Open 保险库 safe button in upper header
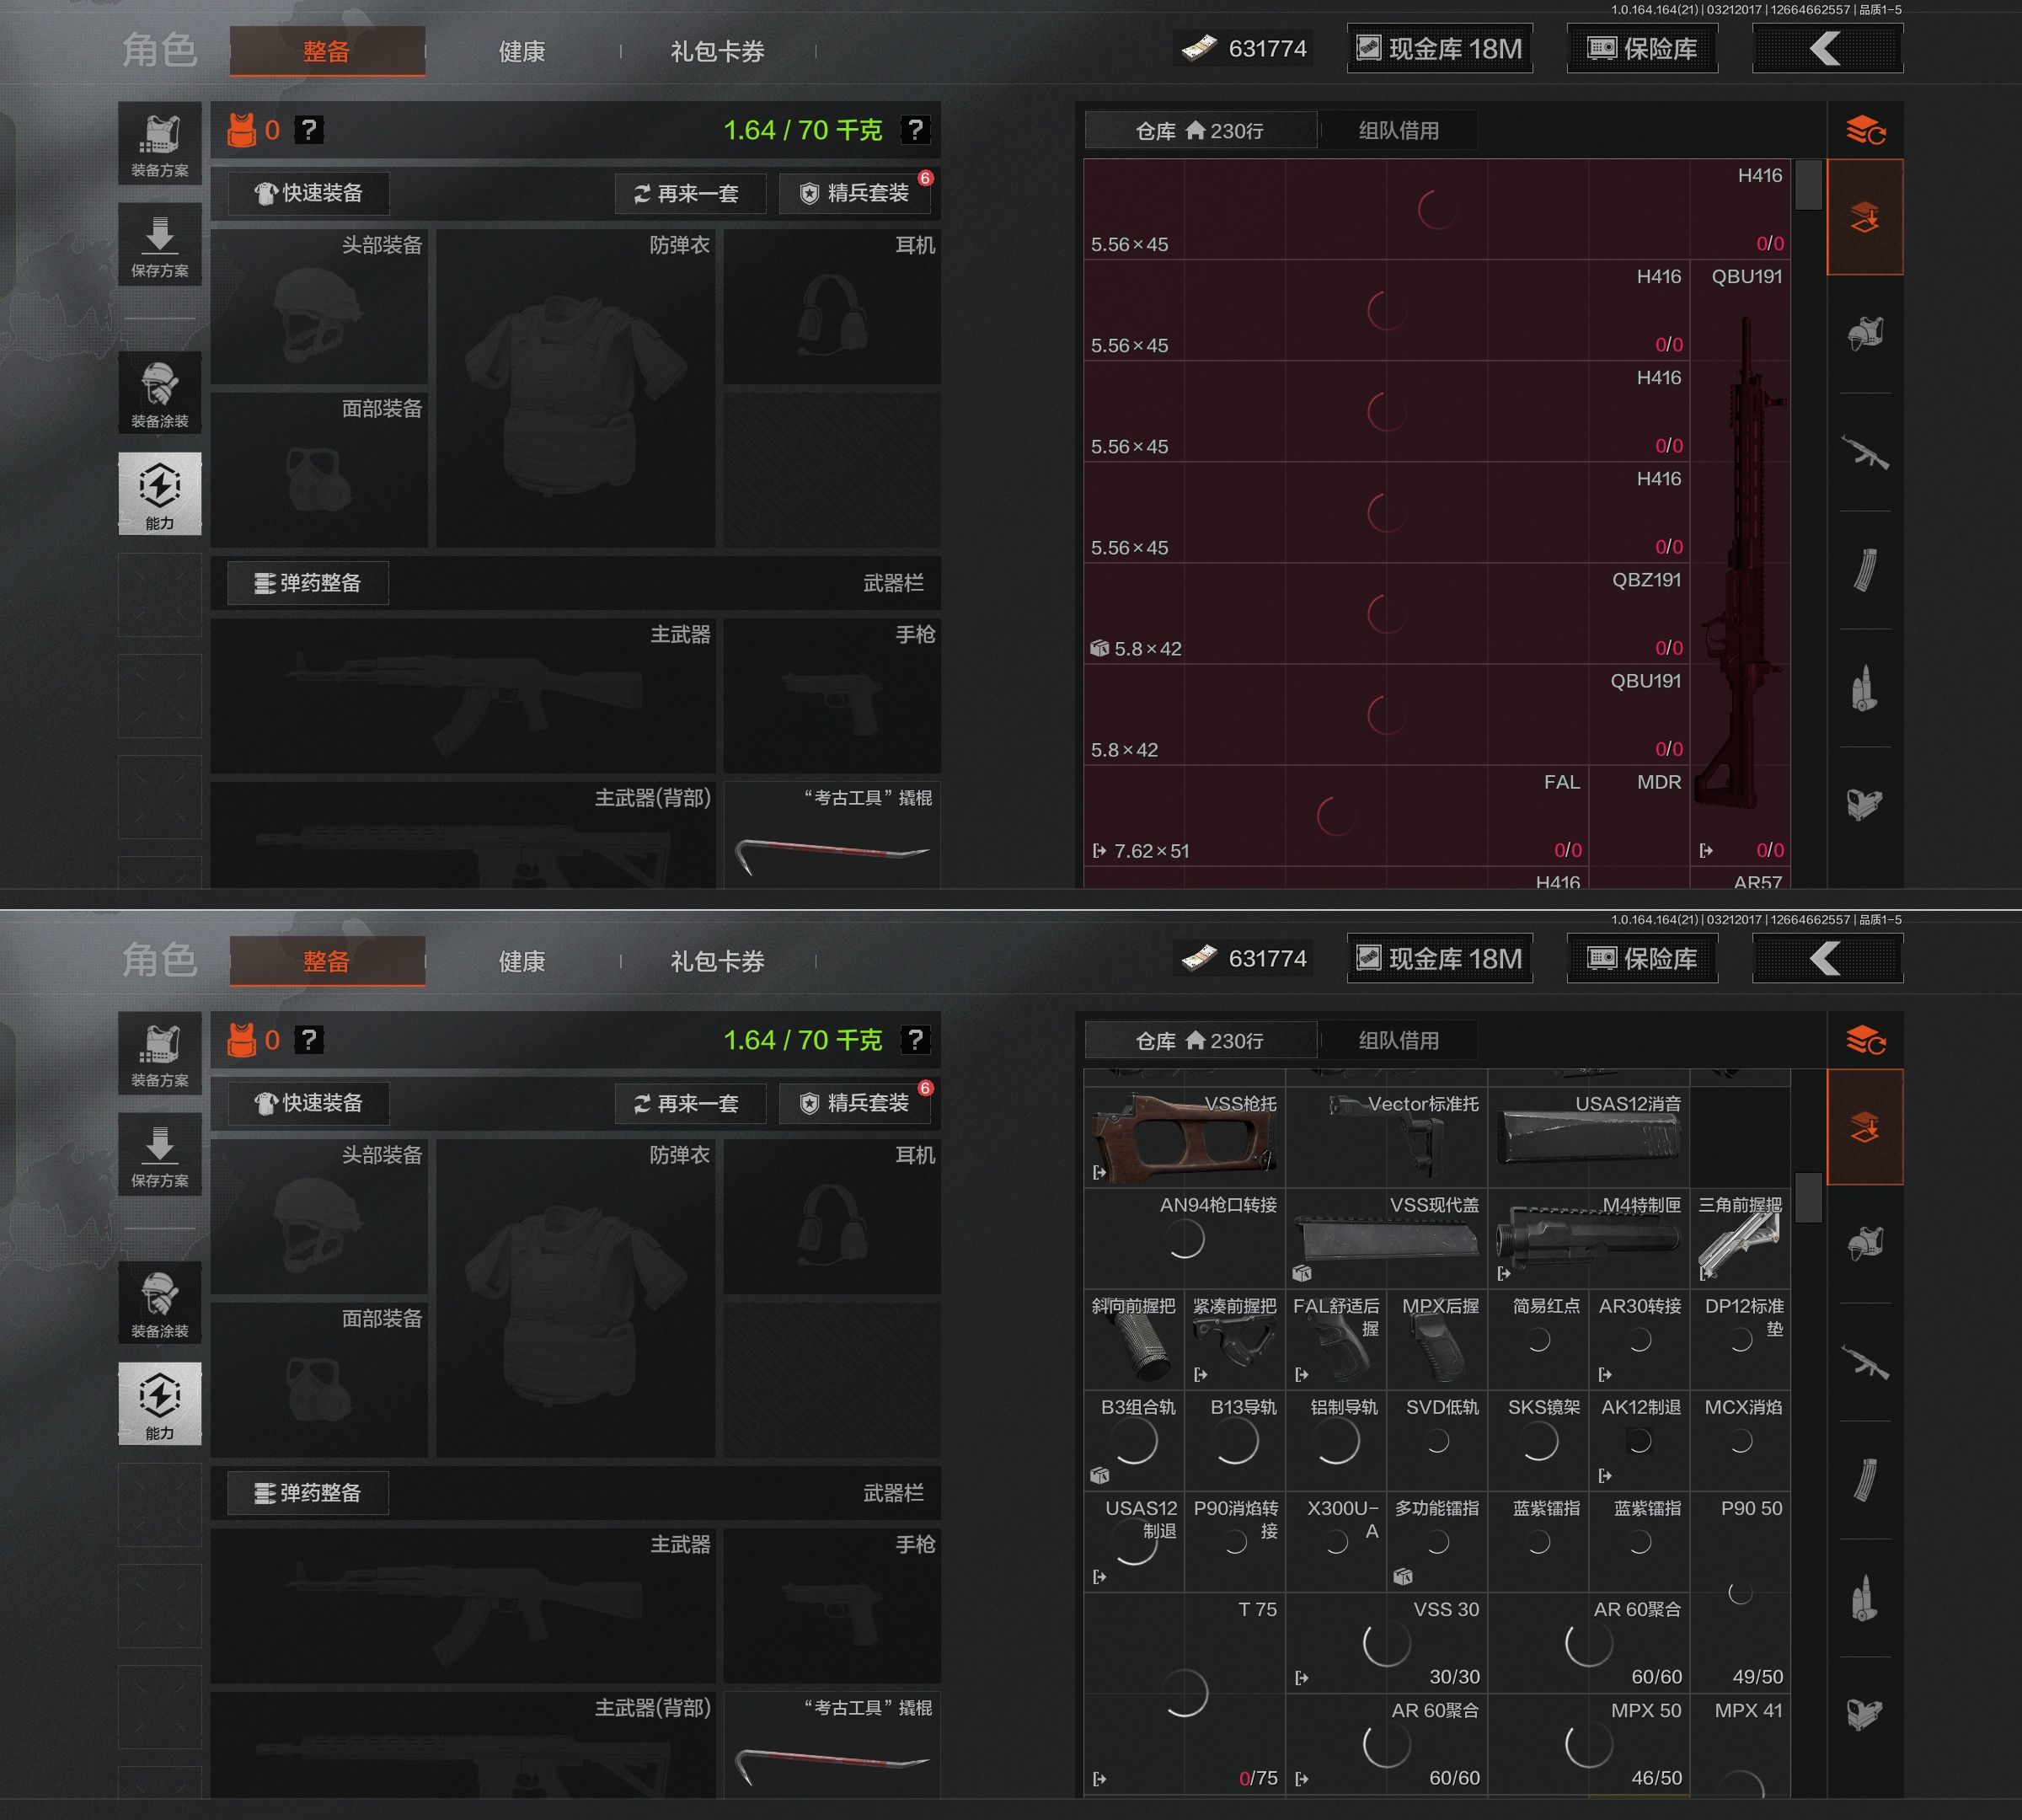 pos(1642,49)
